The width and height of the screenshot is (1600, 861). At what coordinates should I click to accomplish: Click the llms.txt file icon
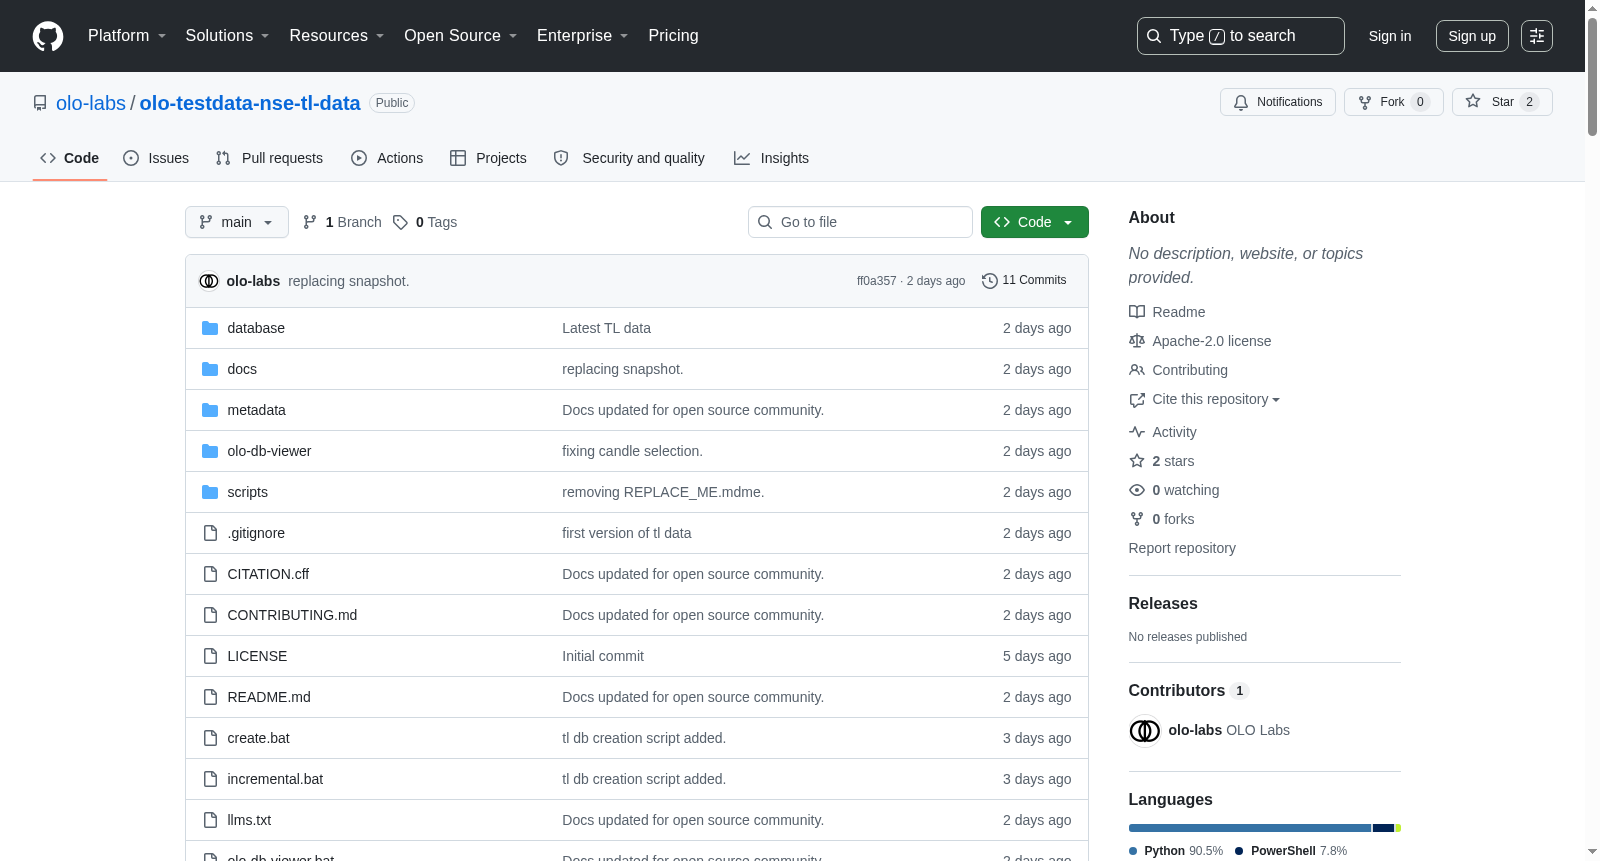(210, 820)
